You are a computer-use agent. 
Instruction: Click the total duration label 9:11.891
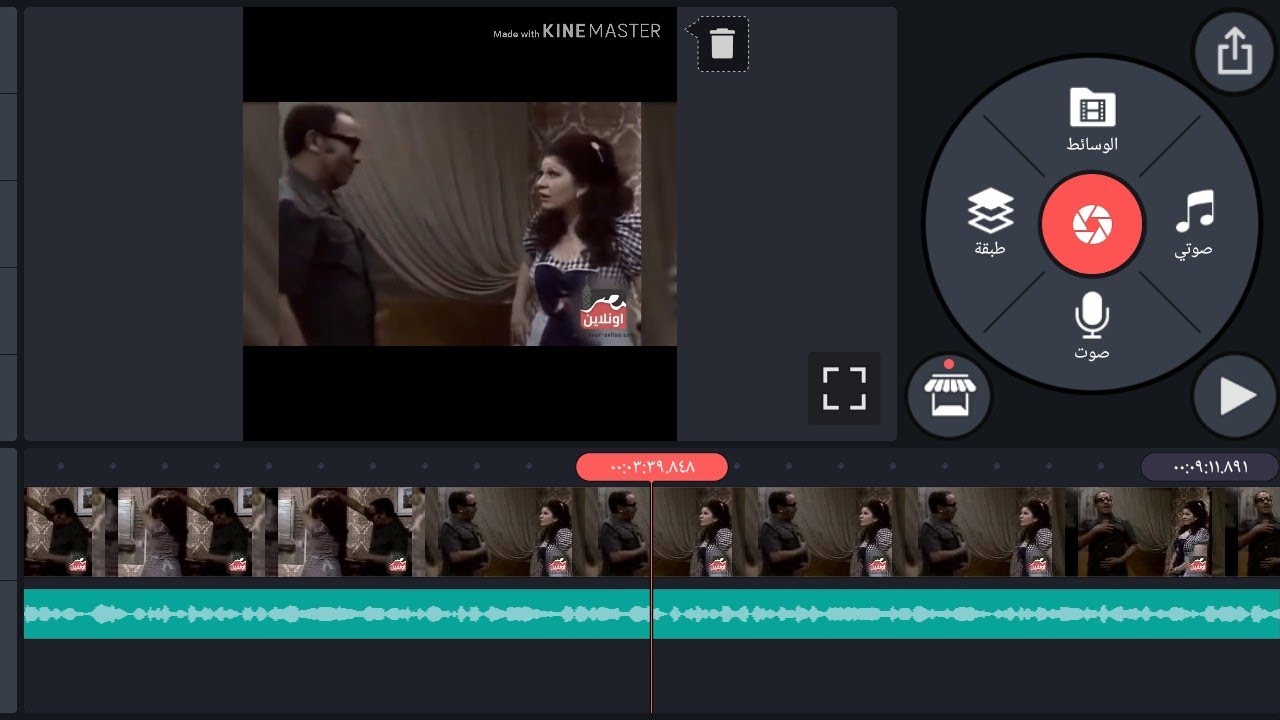tap(1210, 467)
